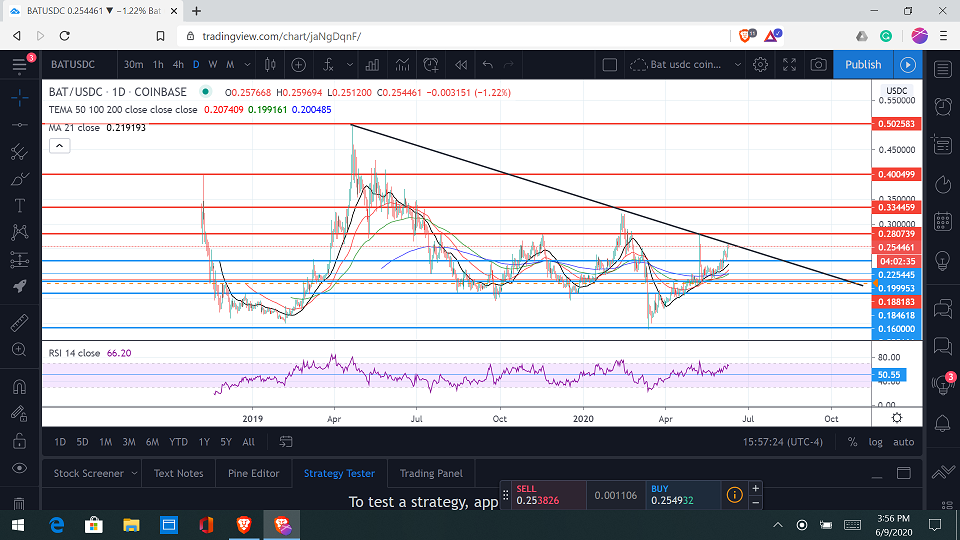
Task: Select the text annotation tool
Action: [x=19, y=206]
